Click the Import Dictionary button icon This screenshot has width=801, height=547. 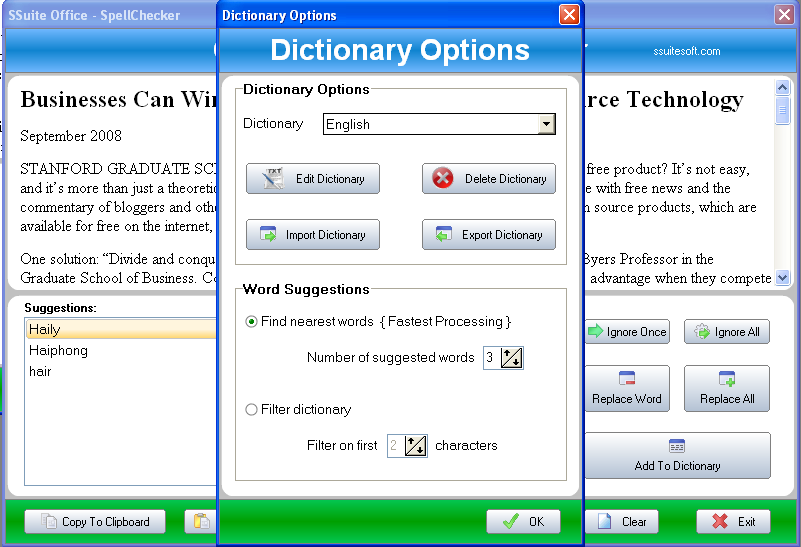pos(269,235)
